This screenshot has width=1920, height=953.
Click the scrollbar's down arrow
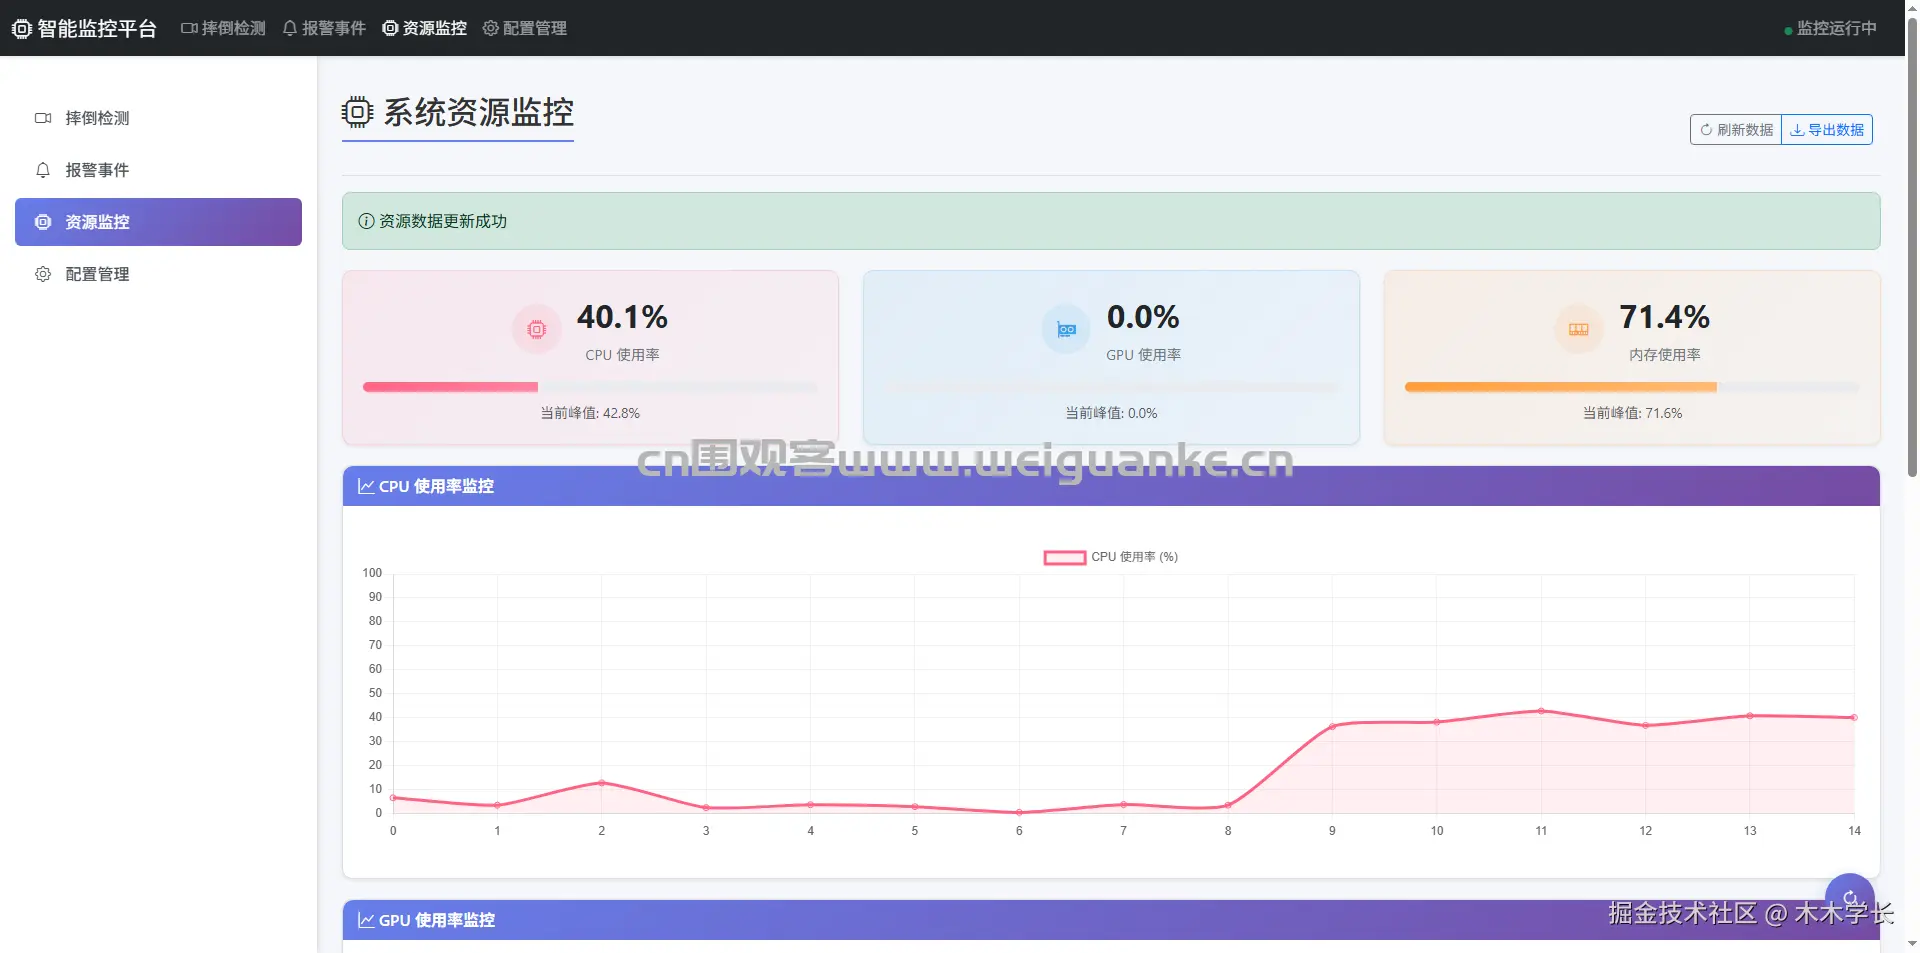coord(1912,944)
